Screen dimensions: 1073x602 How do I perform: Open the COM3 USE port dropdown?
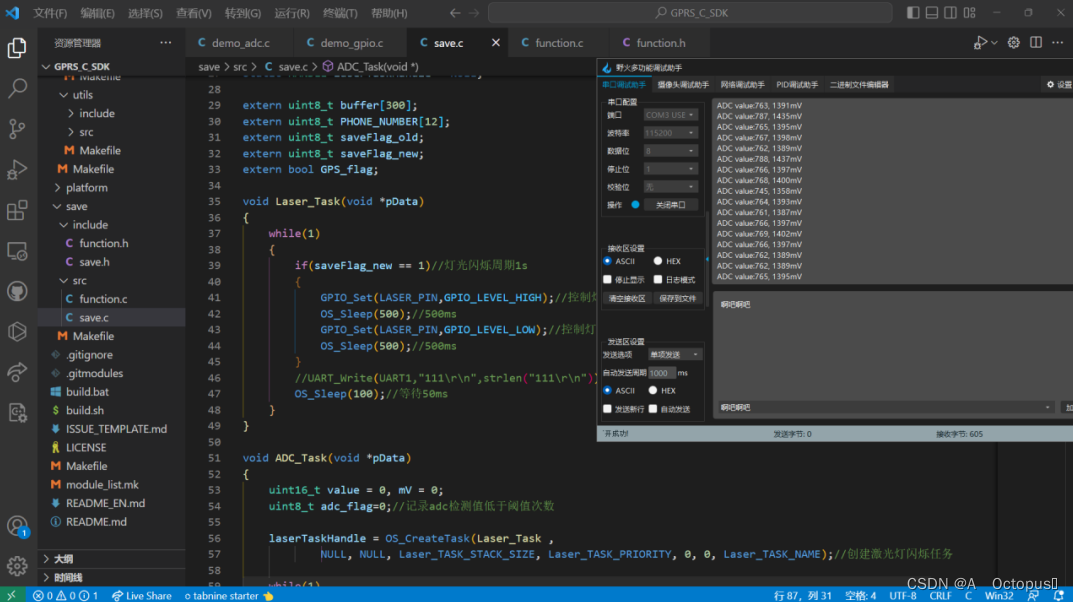(669, 115)
